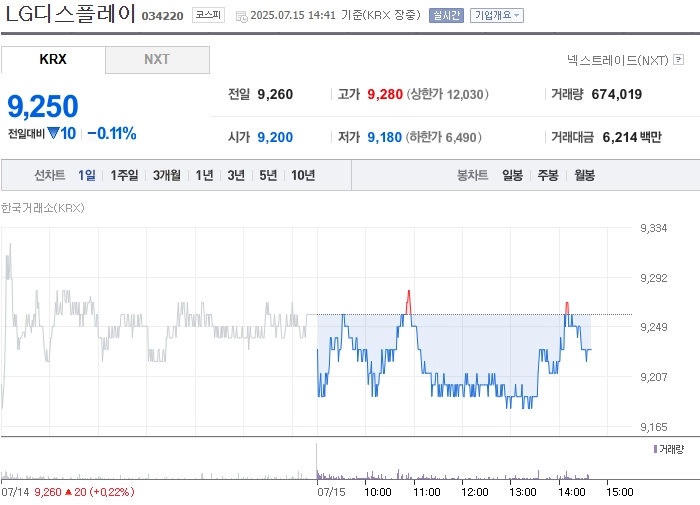Viewport: 700px width, 505px height.
Task: Click the 15:00 time axis label
Action: click(x=620, y=492)
